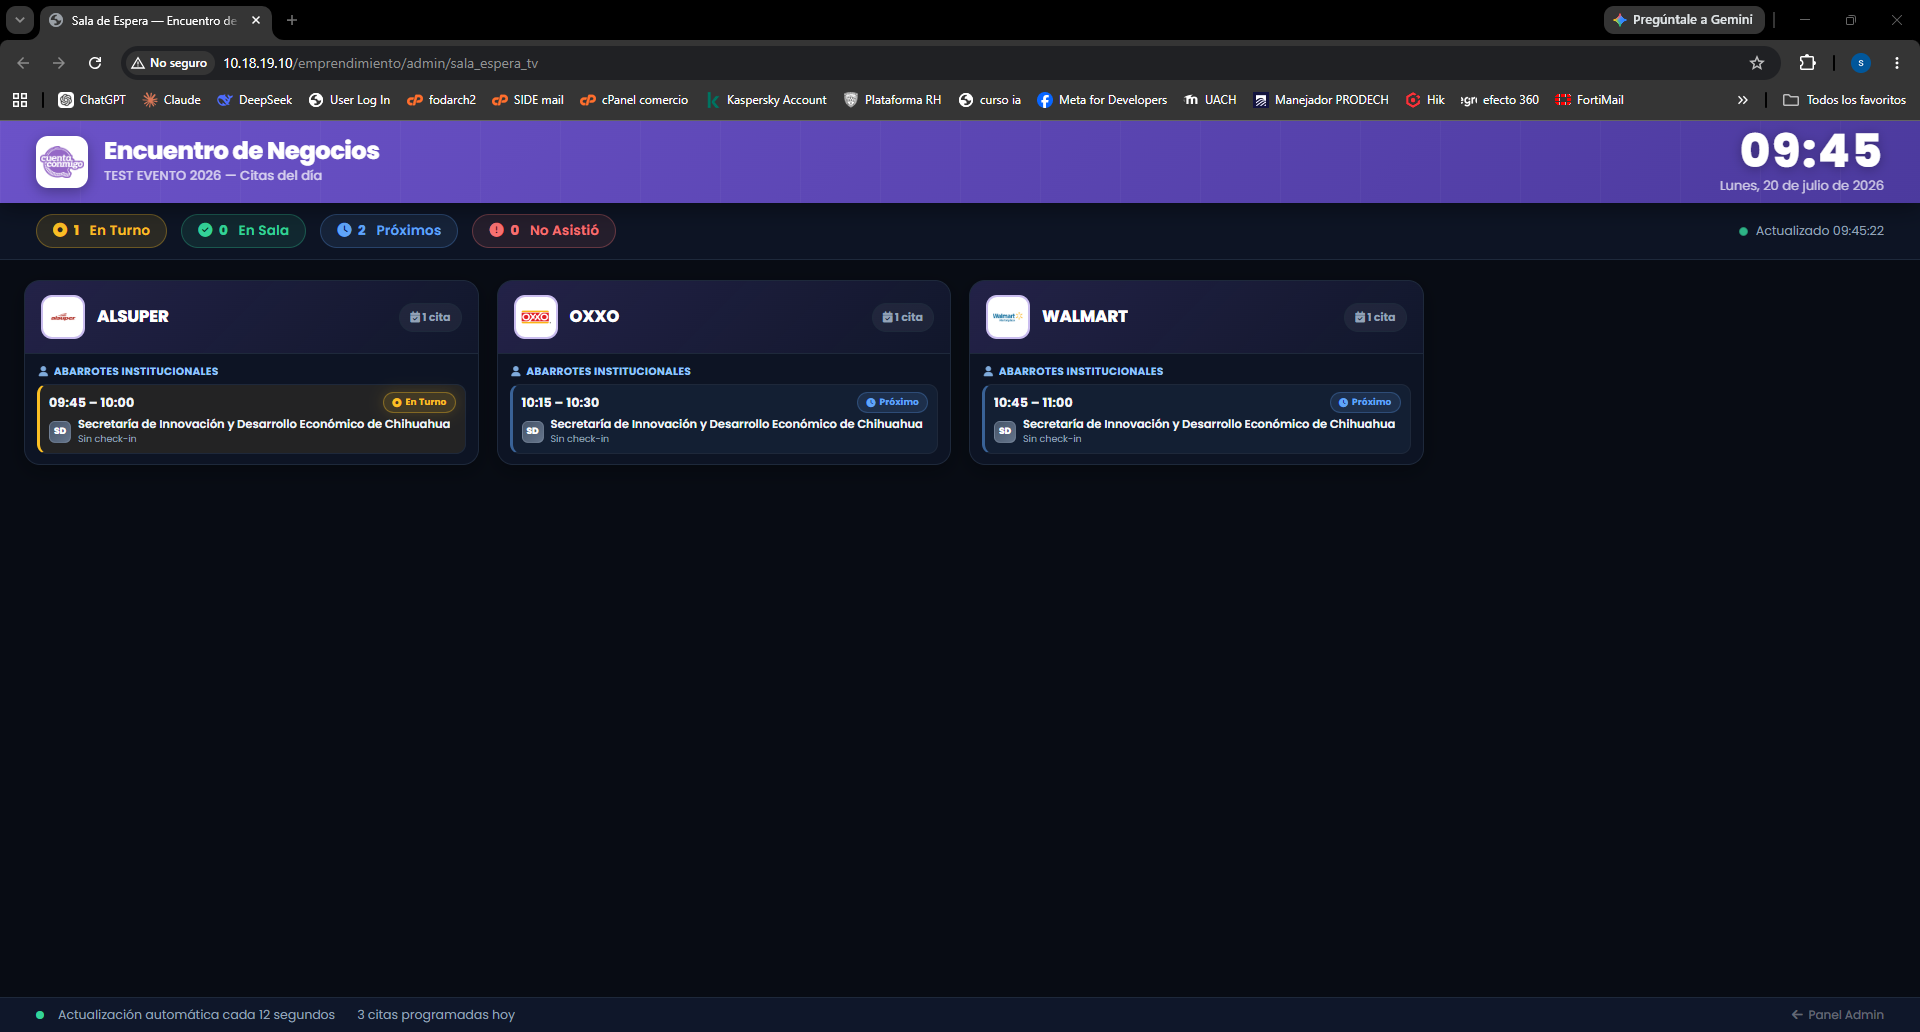Screen dimensions: 1920x1032
Task: Reload the page with the refresh icon
Action: pyautogui.click(x=95, y=63)
